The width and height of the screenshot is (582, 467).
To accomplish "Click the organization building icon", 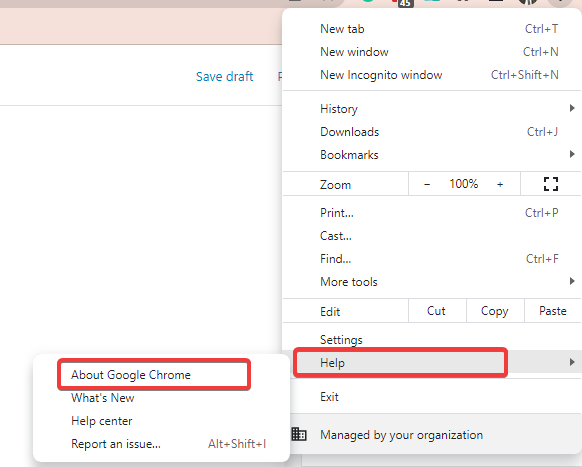I will [299, 434].
